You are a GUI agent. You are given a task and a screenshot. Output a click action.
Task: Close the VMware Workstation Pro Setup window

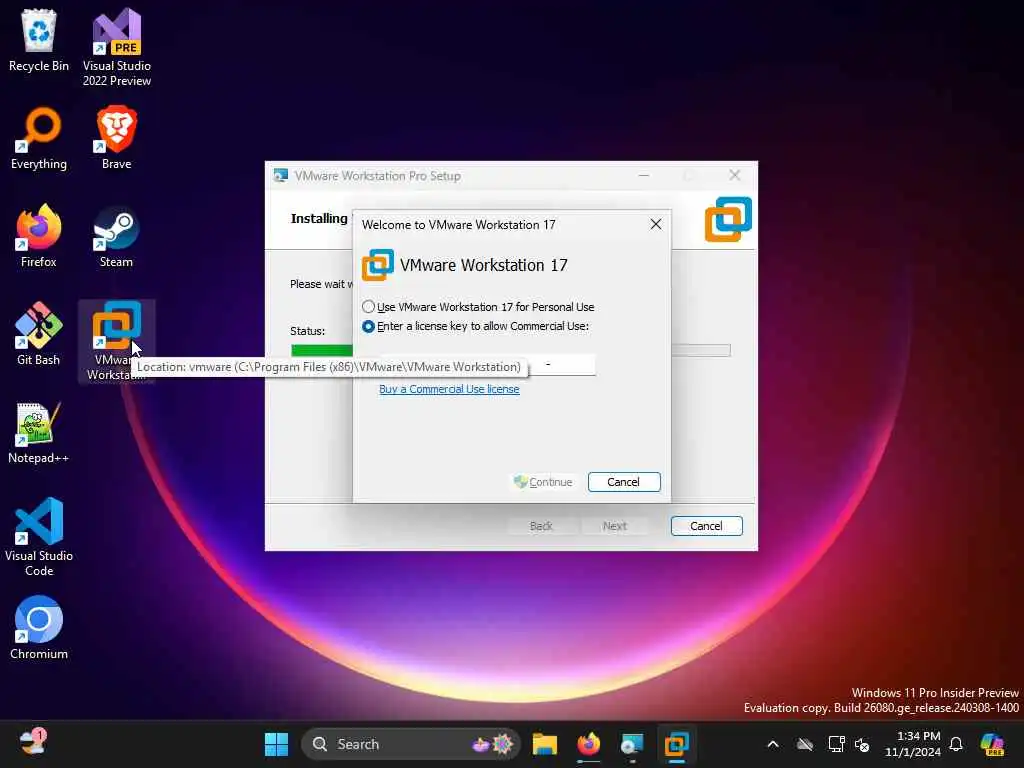point(735,175)
